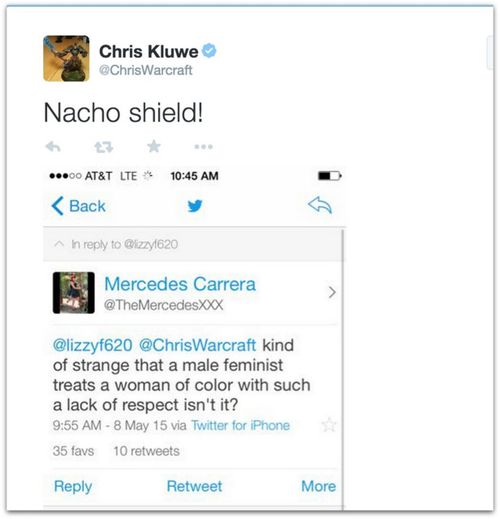The image size is (500, 519).
Task: Tap the battery indicator in status bar
Action: pos(330,176)
